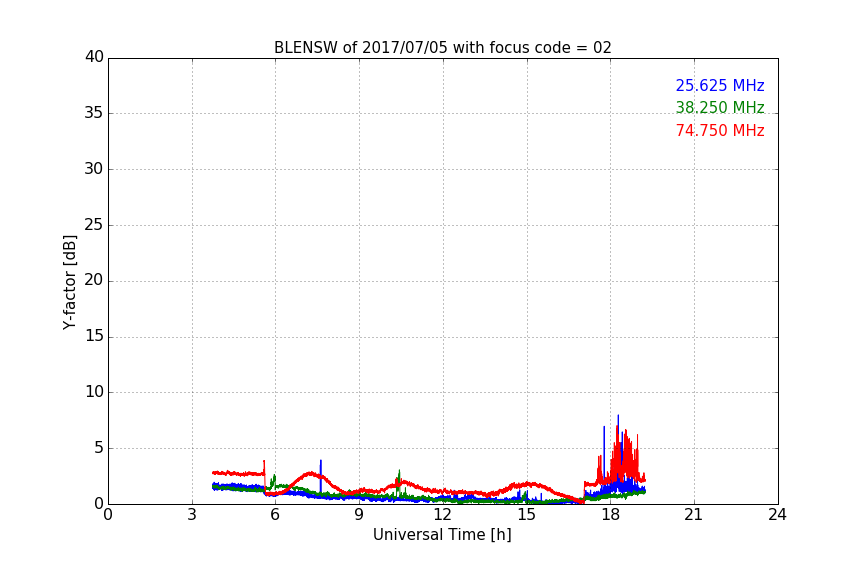Click the y-axis tick label '35'
864x576 pixels.
point(94,113)
